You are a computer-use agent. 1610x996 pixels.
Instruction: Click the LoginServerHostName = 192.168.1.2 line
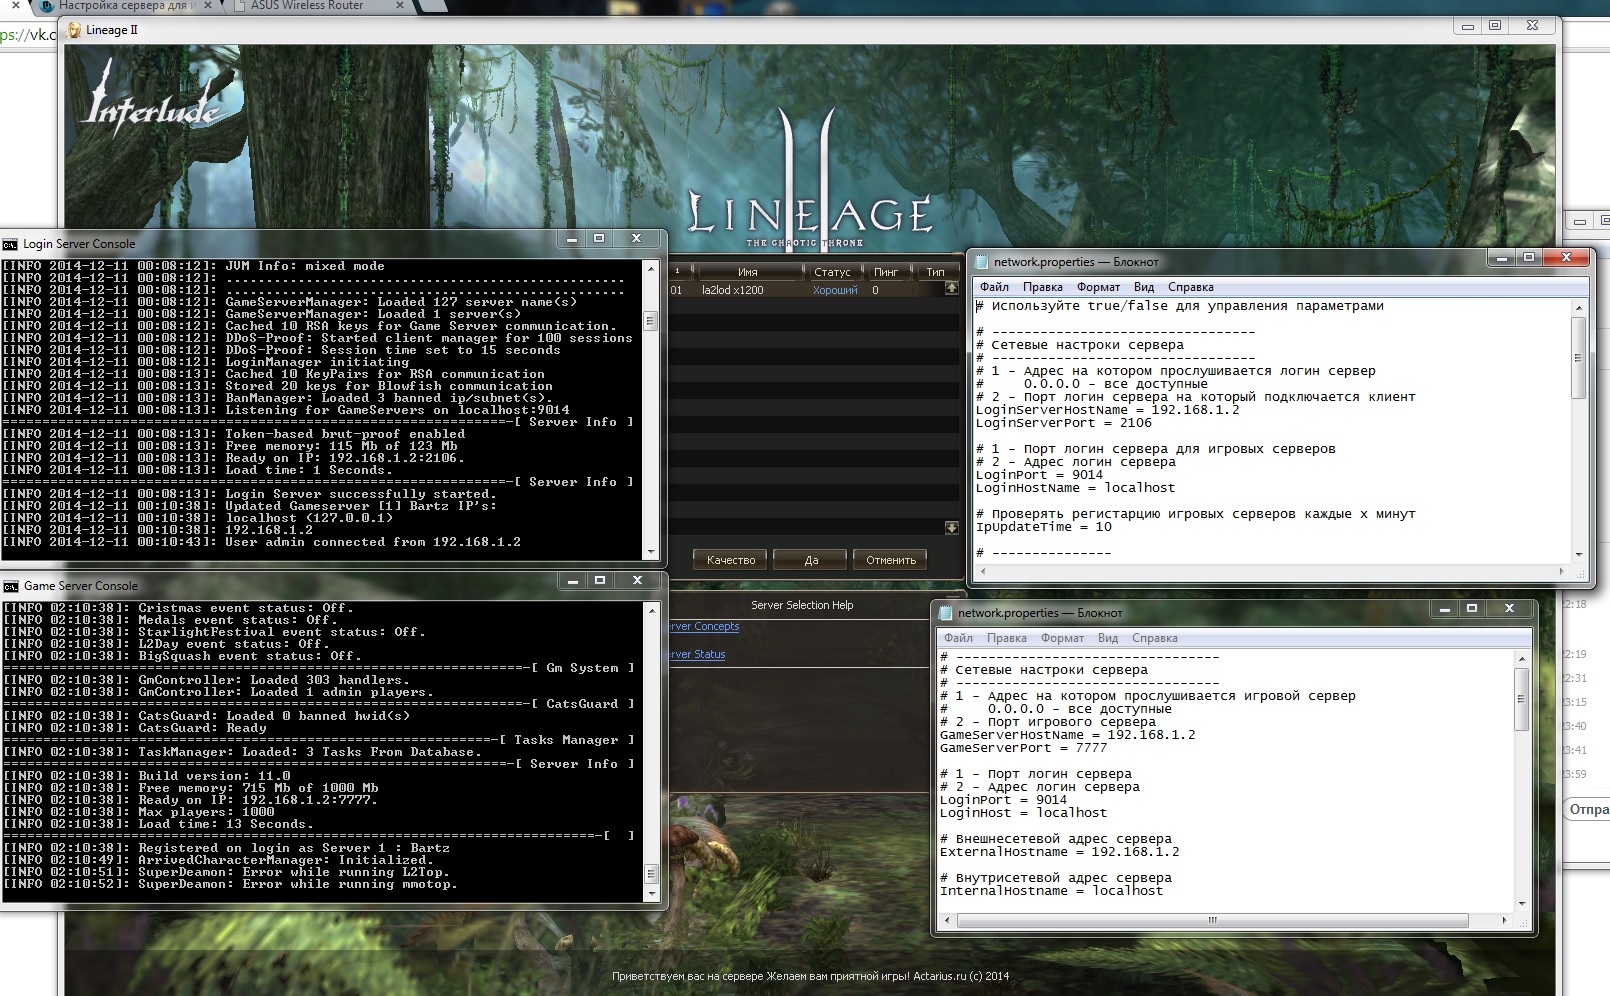1107,410
